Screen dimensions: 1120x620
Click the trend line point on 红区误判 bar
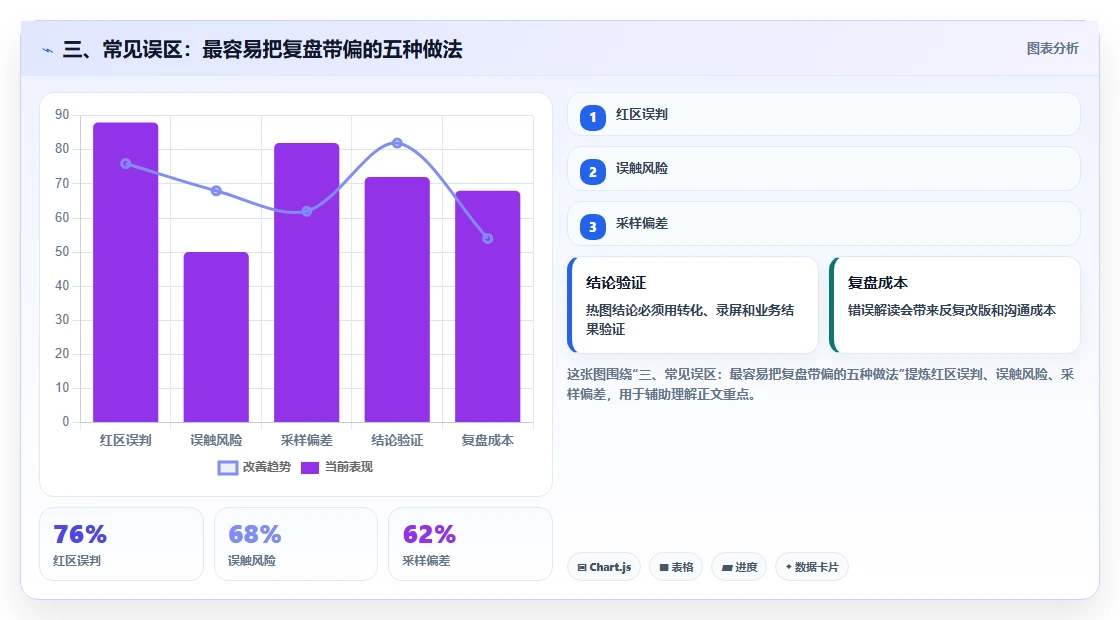click(x=126, y=164)
